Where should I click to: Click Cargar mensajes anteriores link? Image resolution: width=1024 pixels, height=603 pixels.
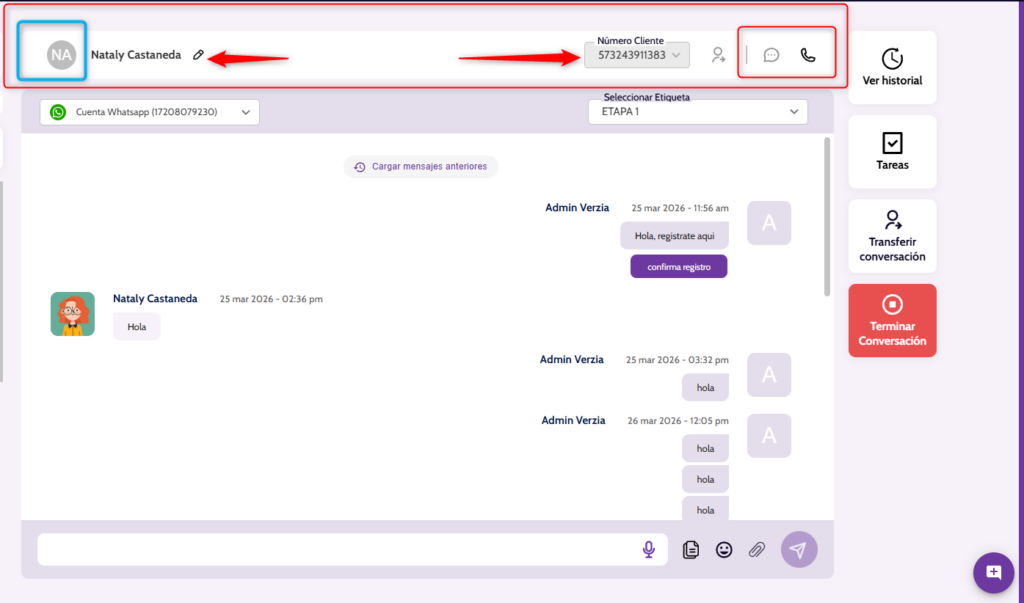click(x=420, y=166)
